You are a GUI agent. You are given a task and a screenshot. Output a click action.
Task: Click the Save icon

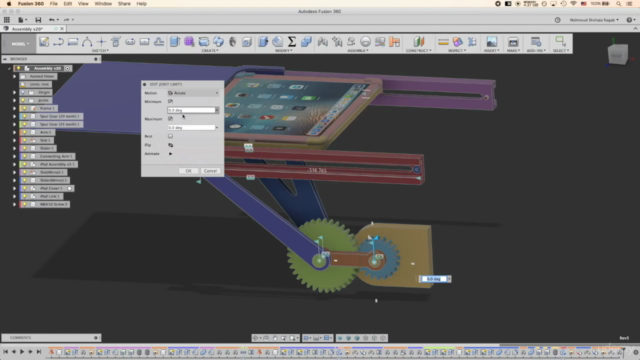pos(38,20)
